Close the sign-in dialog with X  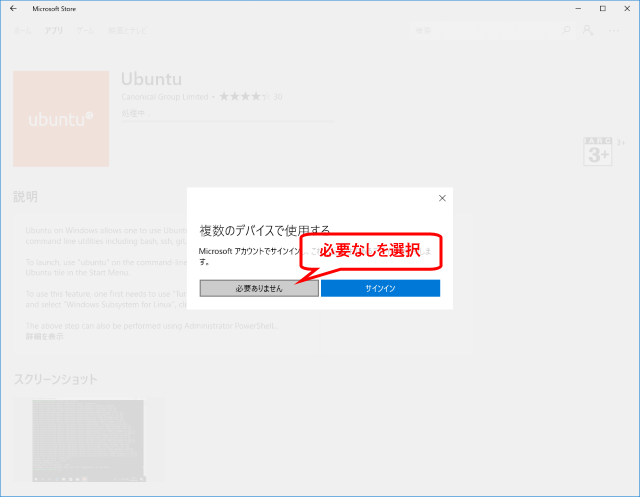point(442,198)
